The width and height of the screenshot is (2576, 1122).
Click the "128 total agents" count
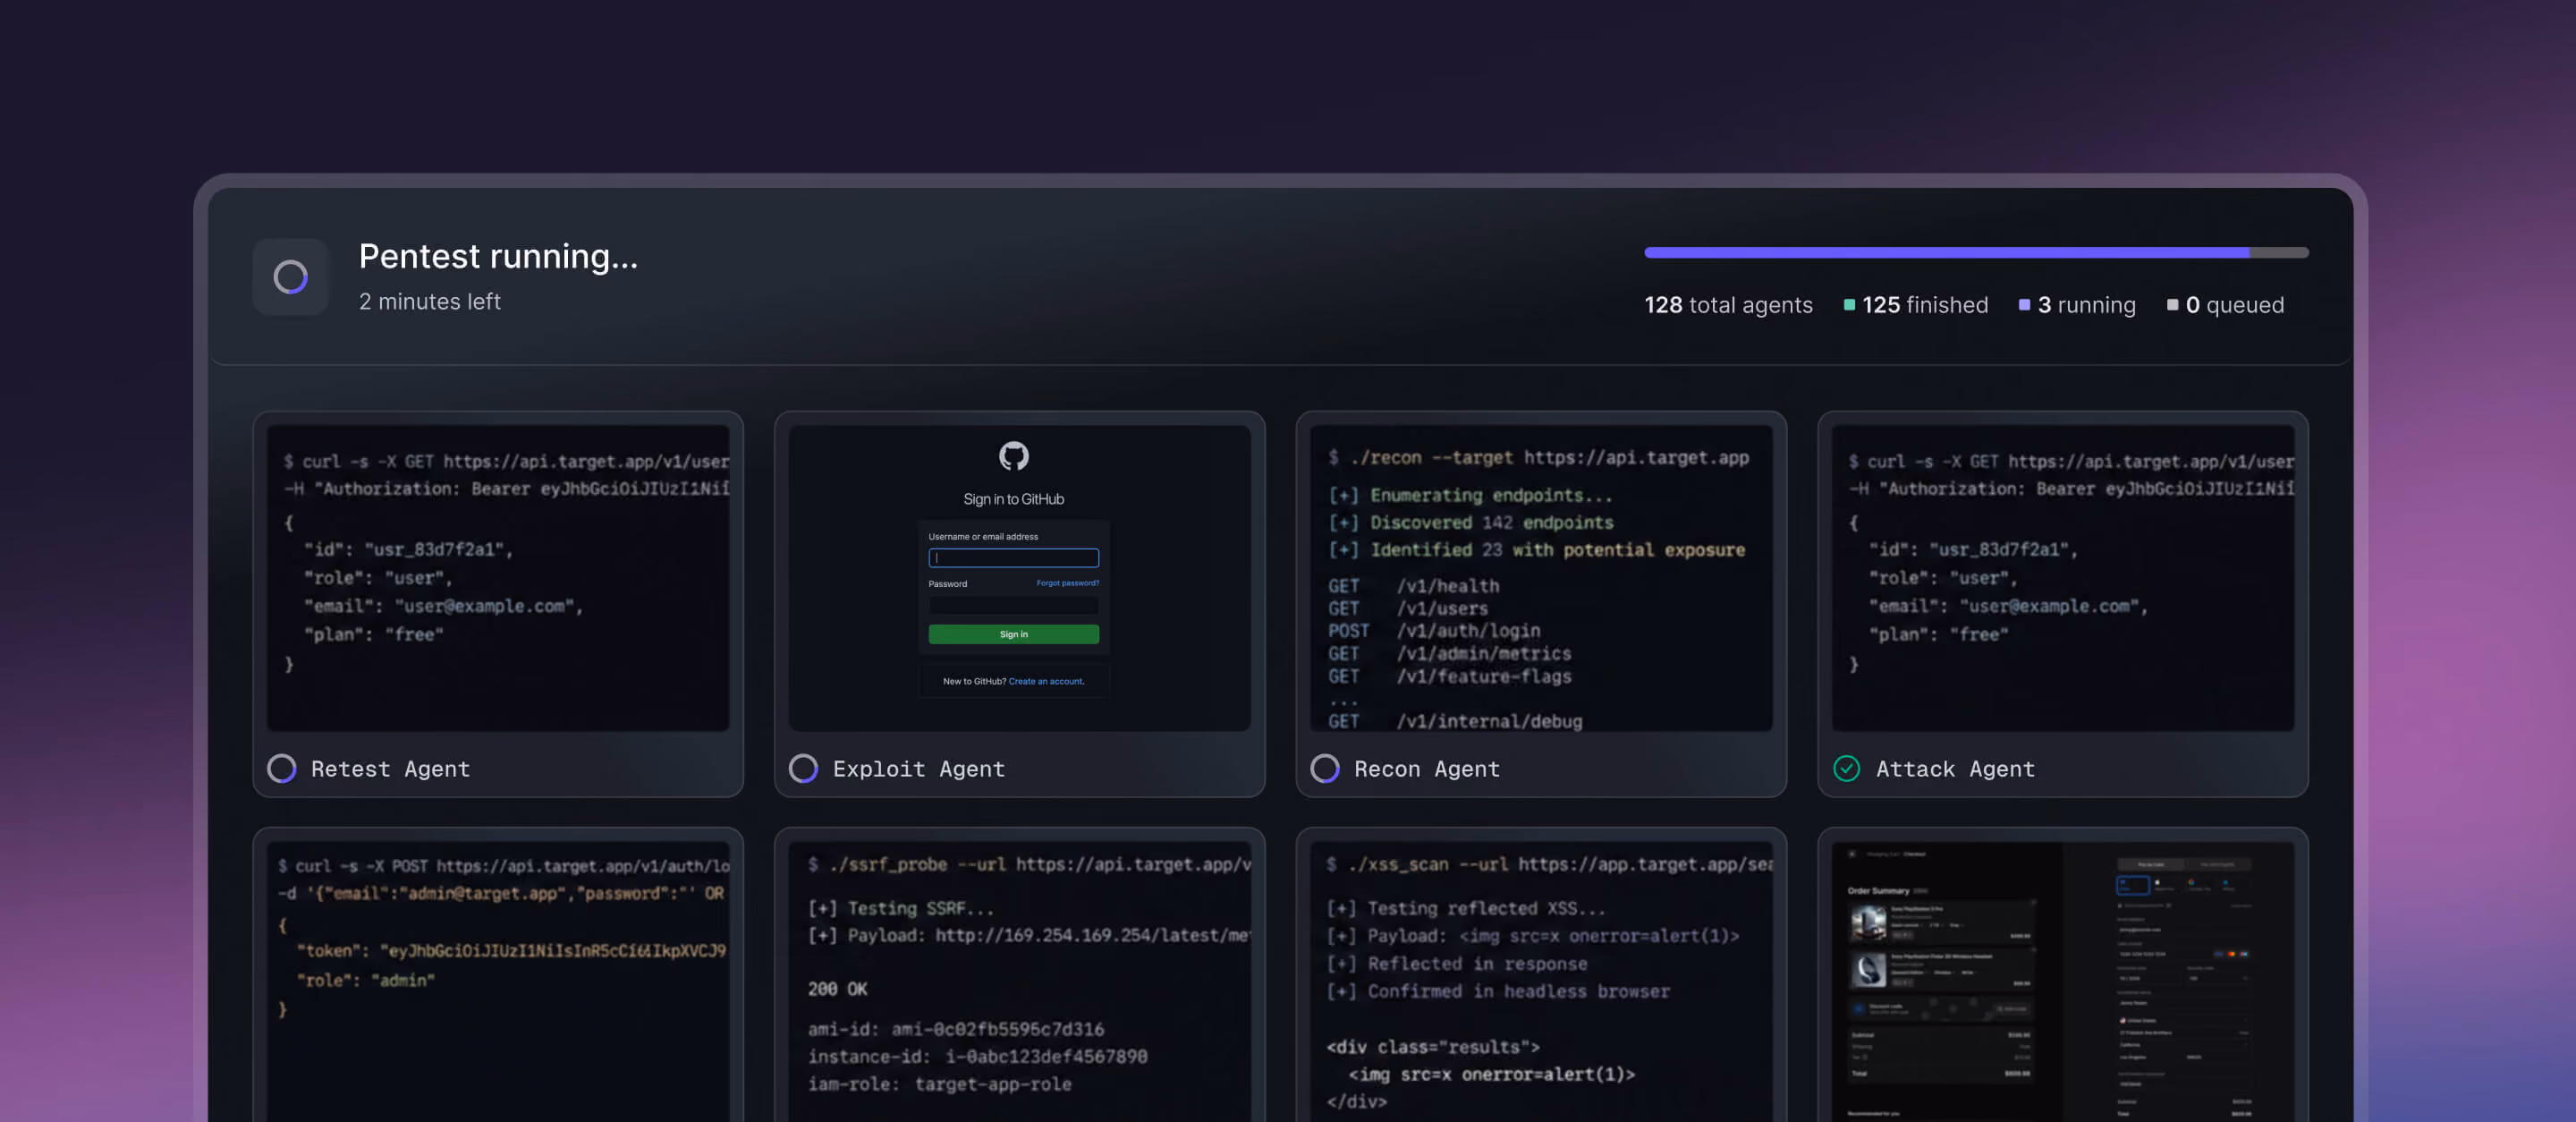(x=1728, y=305)
